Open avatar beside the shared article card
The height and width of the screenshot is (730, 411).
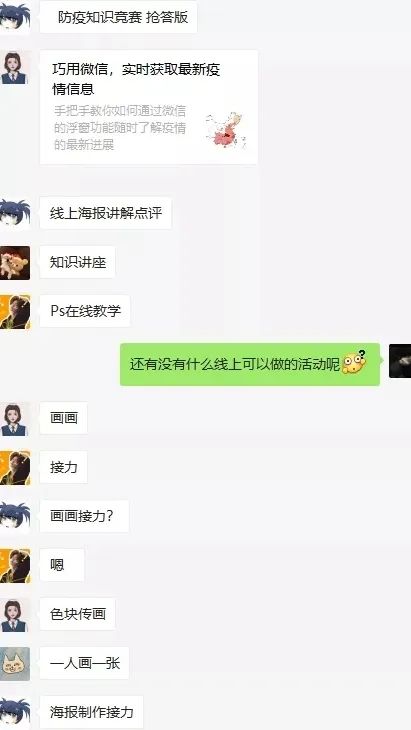point(15,68)
